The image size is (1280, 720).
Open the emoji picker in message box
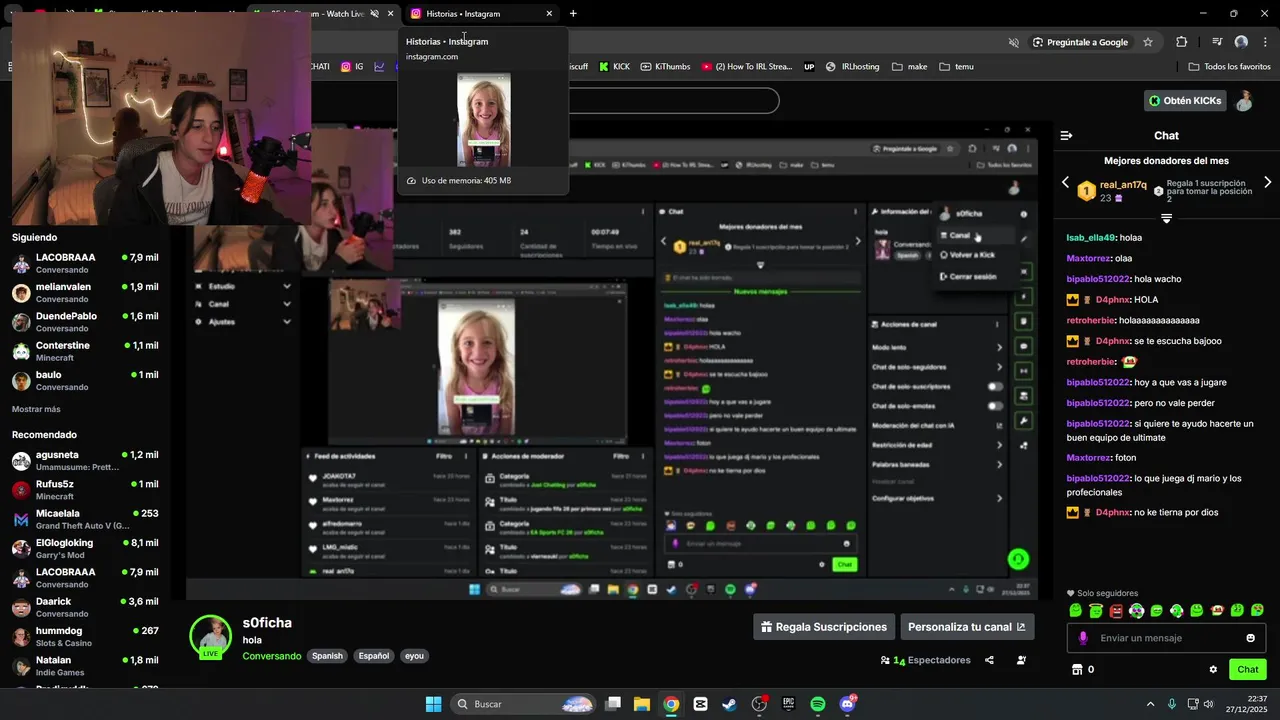pyautogui.click(x=1250, y=638)
